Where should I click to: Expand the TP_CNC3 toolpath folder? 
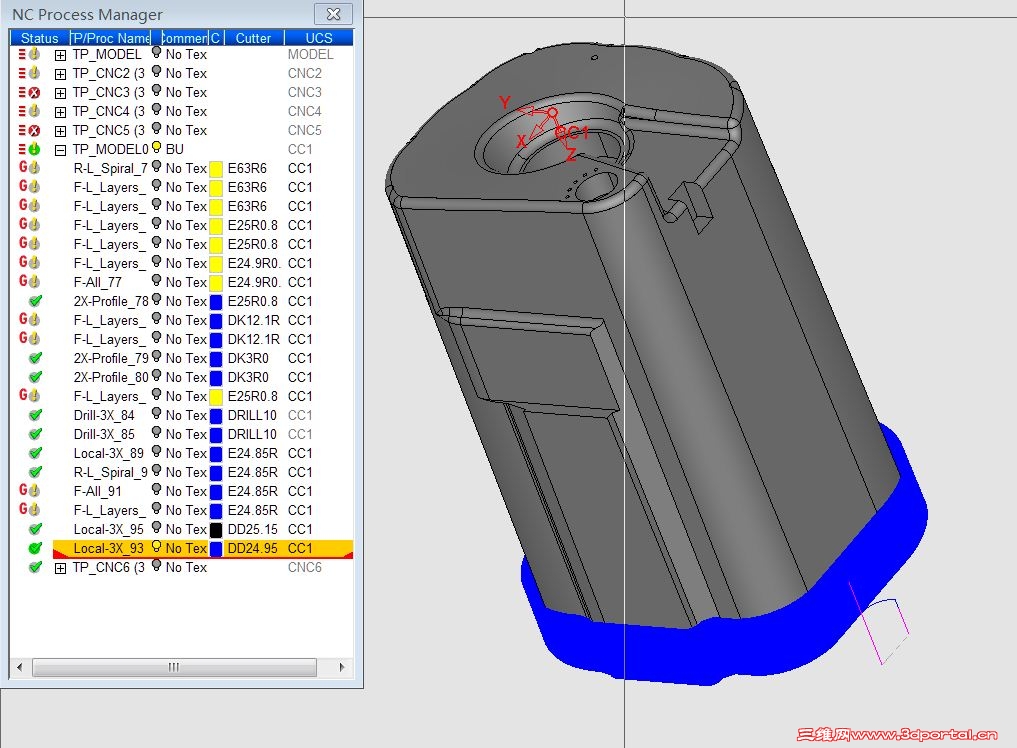pos(60,93)
